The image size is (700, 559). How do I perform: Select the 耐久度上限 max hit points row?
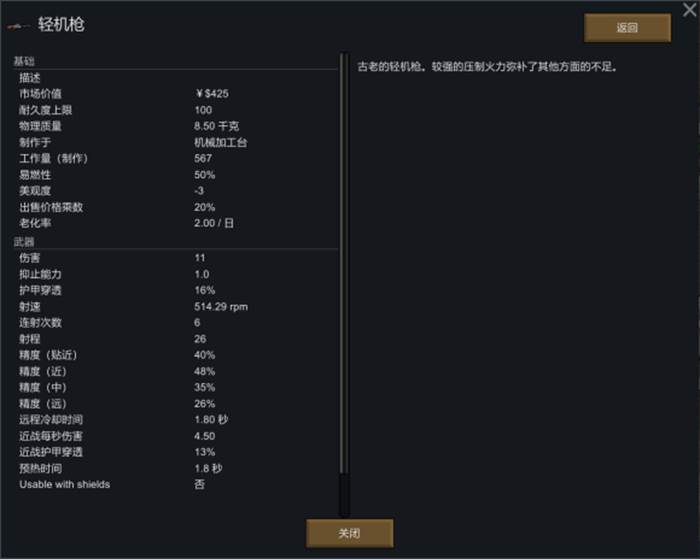coord(176,110)
